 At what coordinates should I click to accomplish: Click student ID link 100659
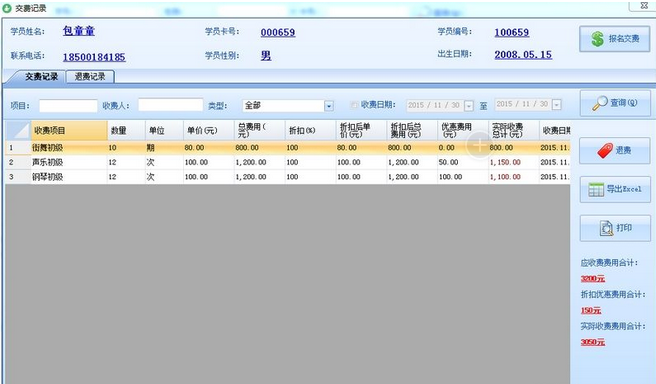coord(512,32)
